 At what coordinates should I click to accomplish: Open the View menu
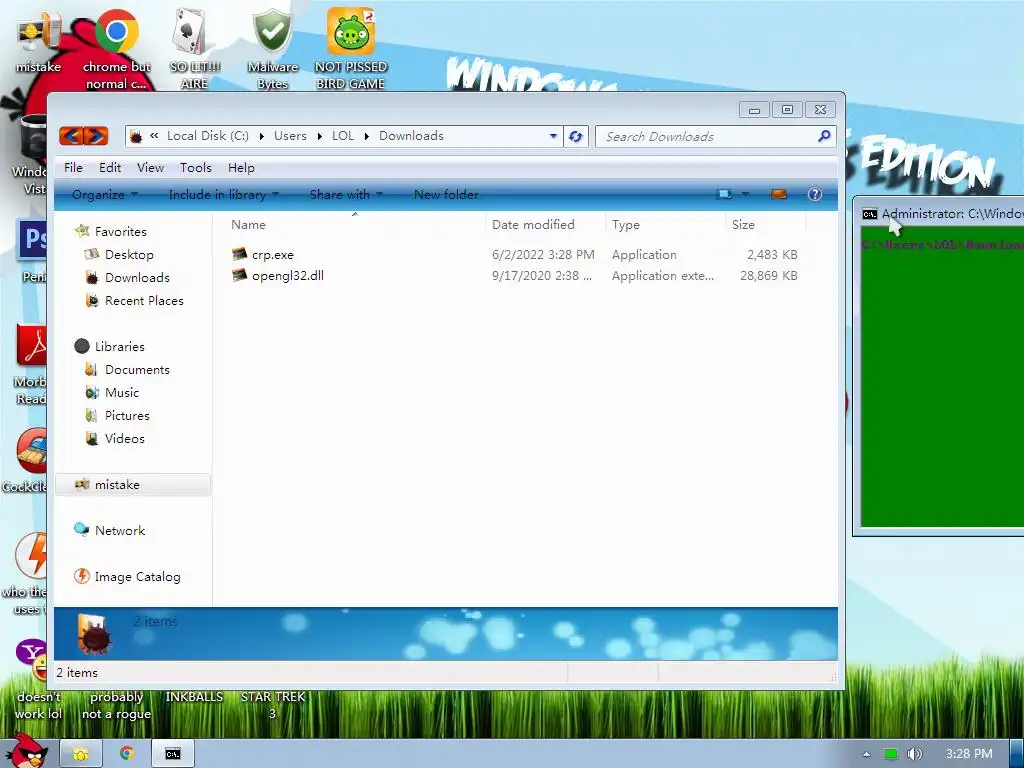coord(150,167)
